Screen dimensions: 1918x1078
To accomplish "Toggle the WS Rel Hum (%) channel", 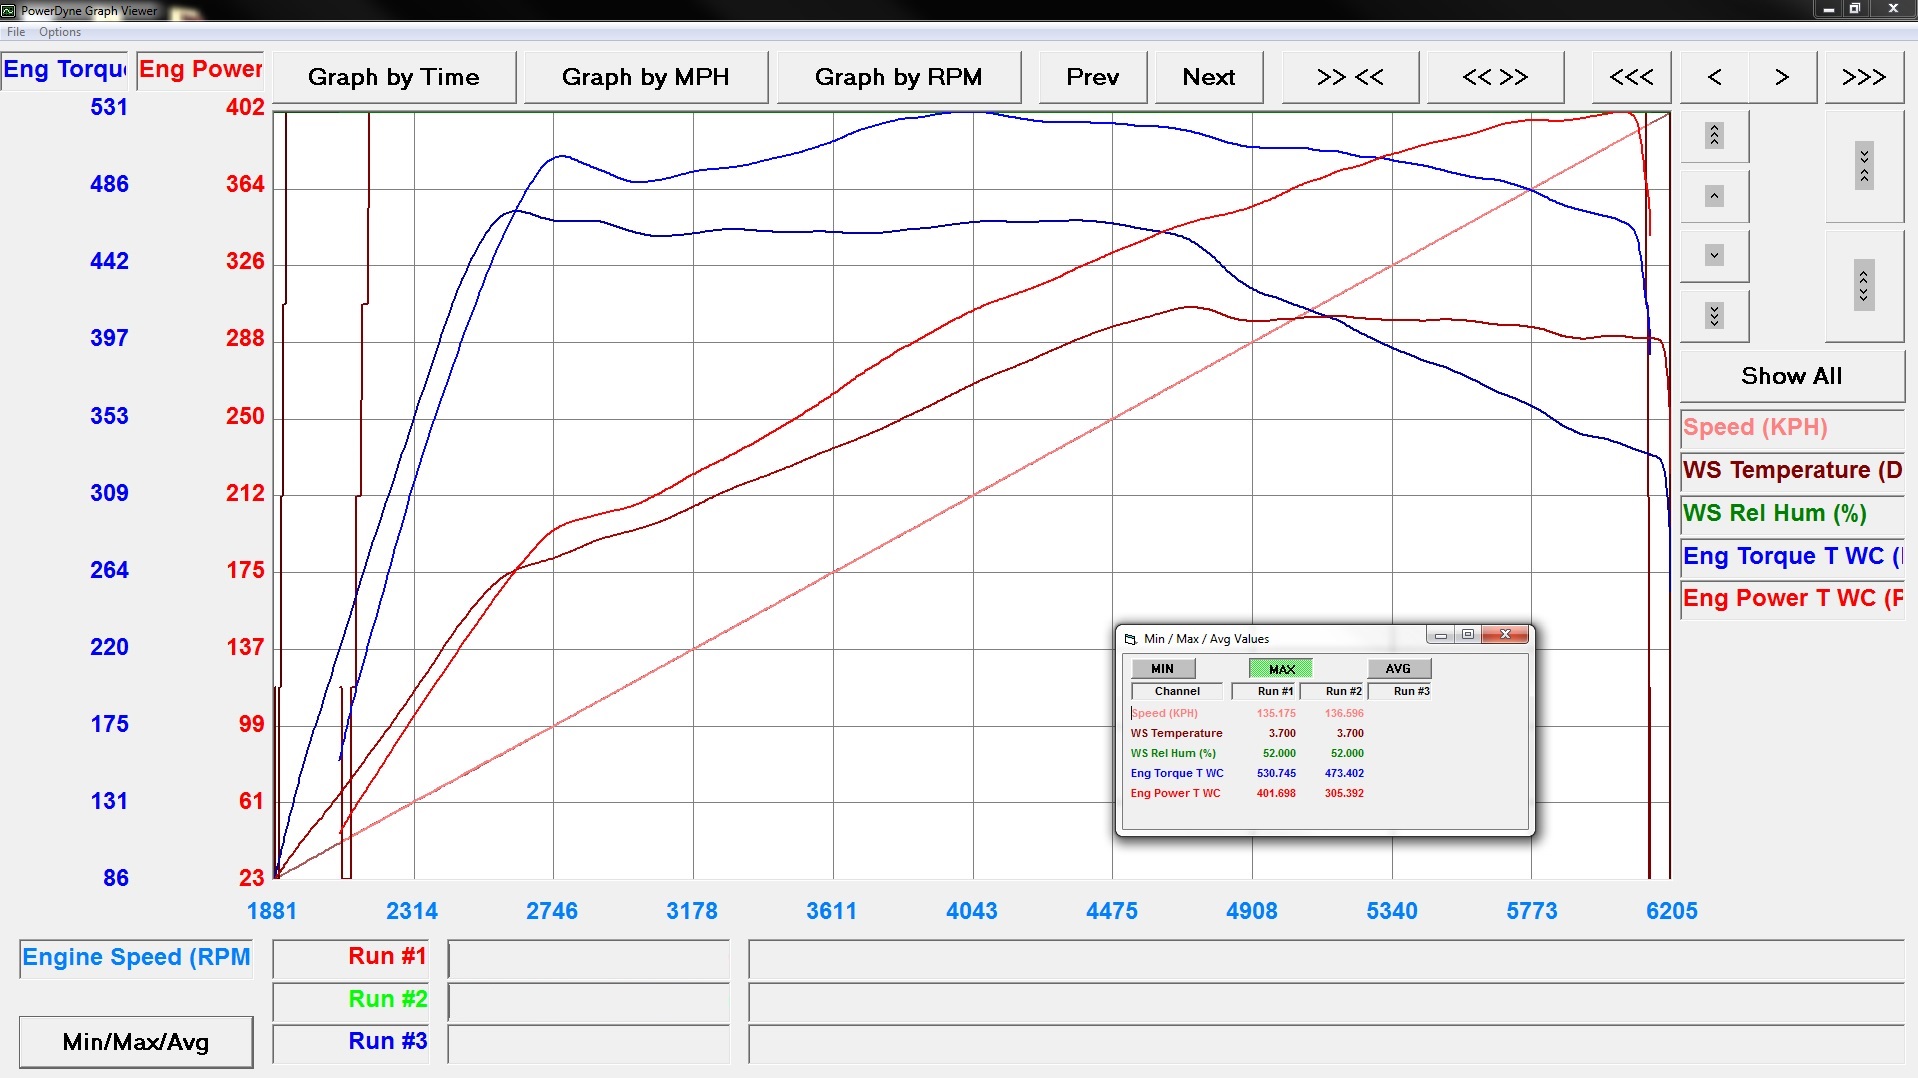I will tap(1792, 514).
